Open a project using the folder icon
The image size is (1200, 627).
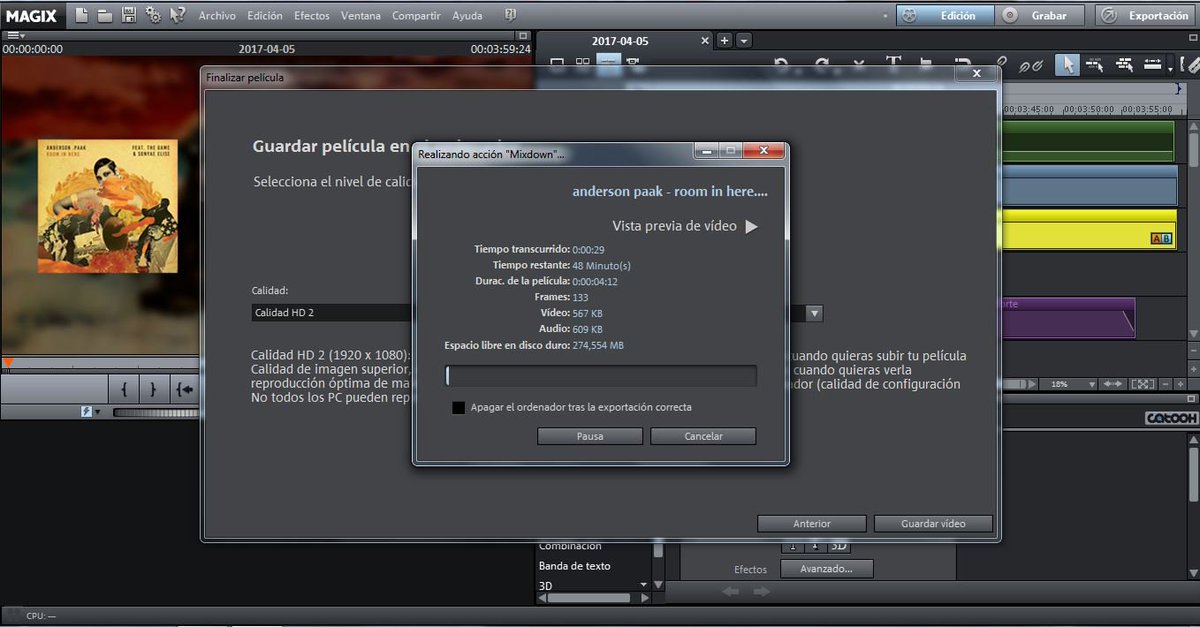[104, 15]
